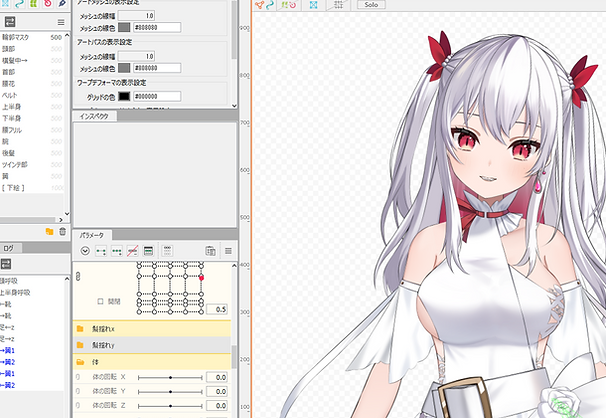Image resolution: width=606 pixels, height=418 pixels.
Task: Toggle the green warp deformer display icon
Action: pos(284,5)
